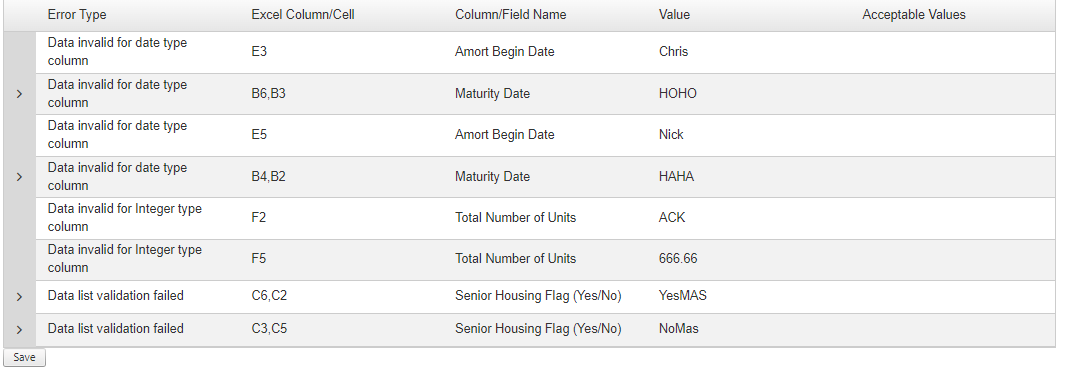Expand the HAHA Maturity Date error row
This screenshot has height=374, width=1068.
(19, 176)
